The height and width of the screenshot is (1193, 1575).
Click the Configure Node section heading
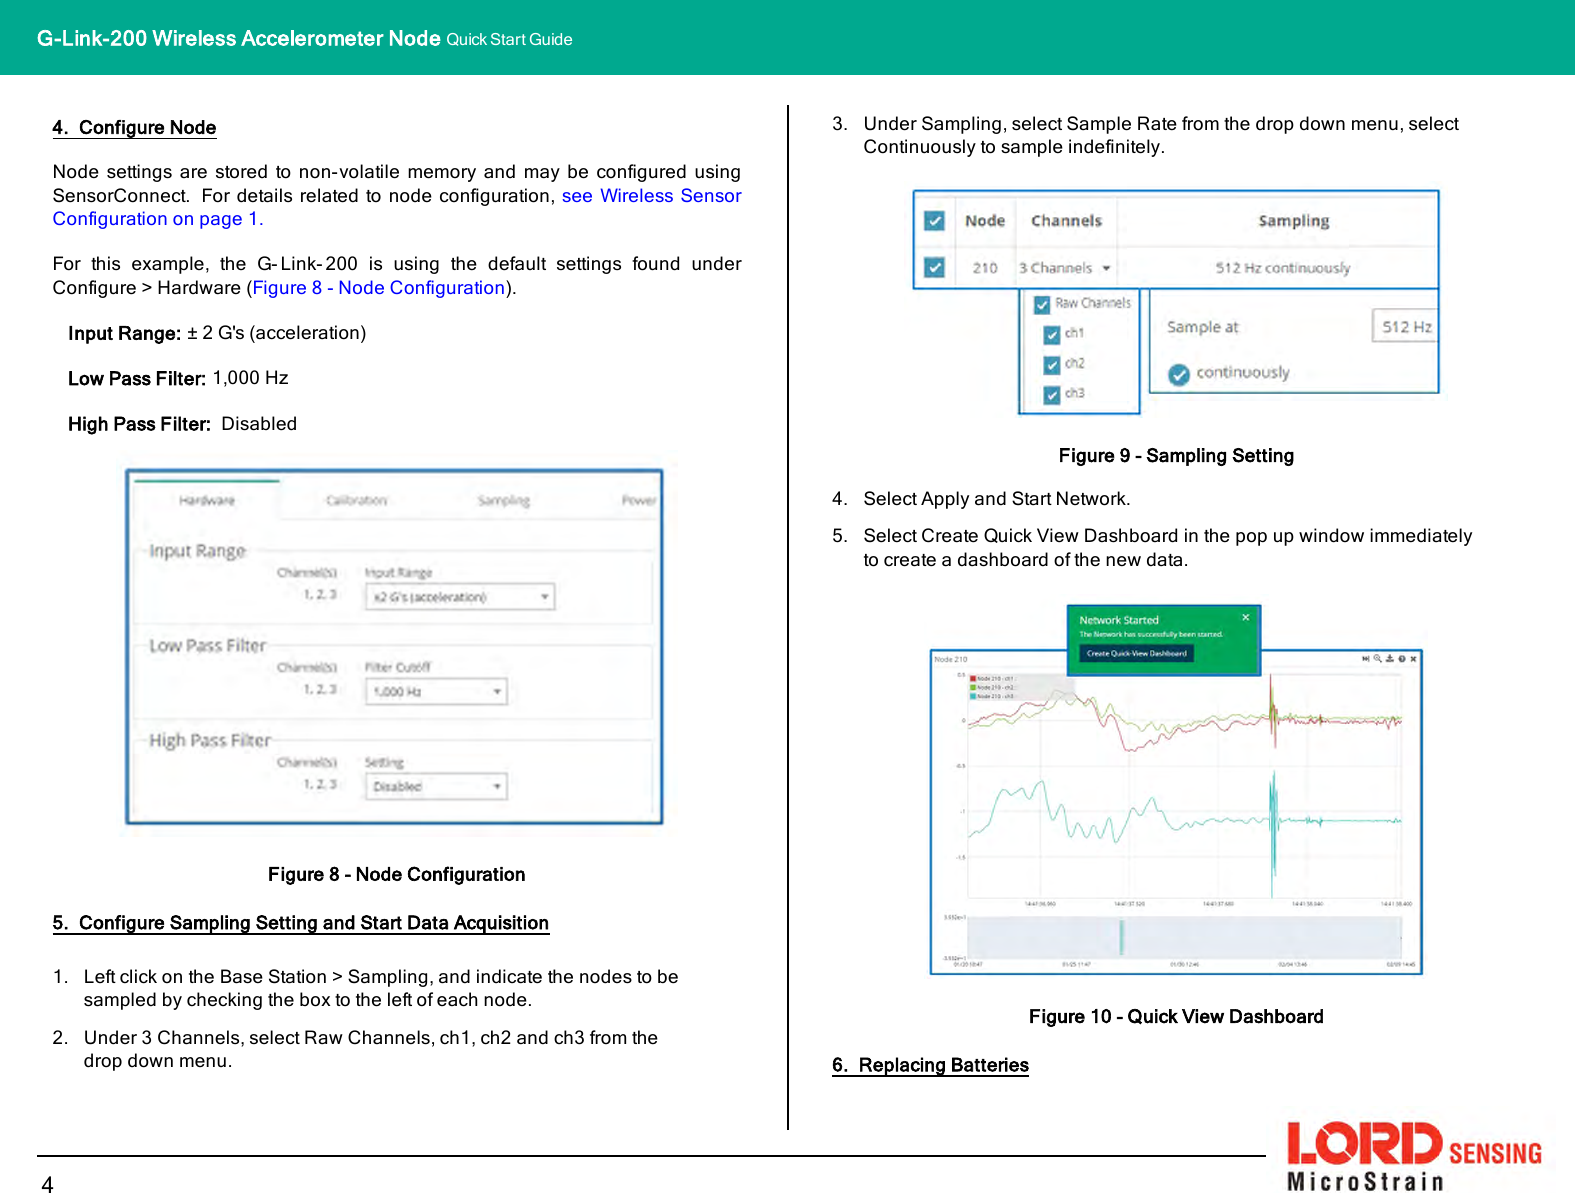pyautogui.click(x=134, y=128)
